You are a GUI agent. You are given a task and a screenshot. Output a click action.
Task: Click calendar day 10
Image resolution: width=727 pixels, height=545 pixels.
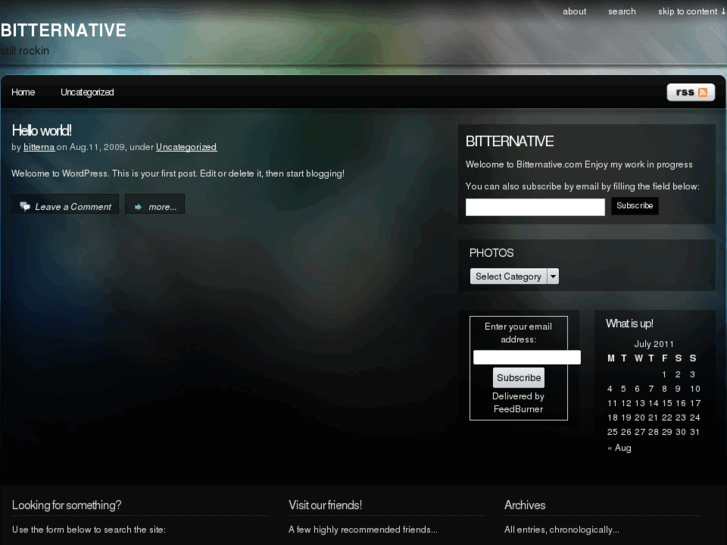[x=695, y=389]
